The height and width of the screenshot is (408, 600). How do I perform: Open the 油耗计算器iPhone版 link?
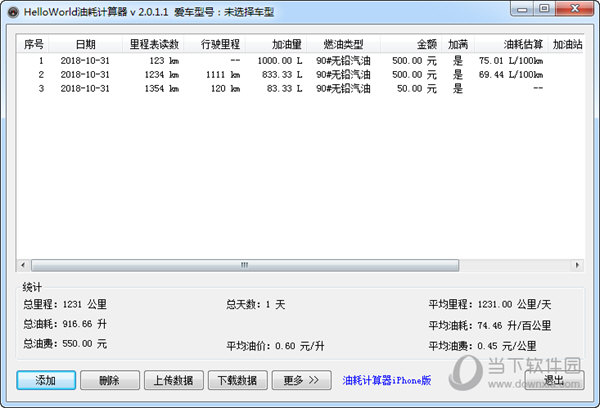click(x=387, y=380)
